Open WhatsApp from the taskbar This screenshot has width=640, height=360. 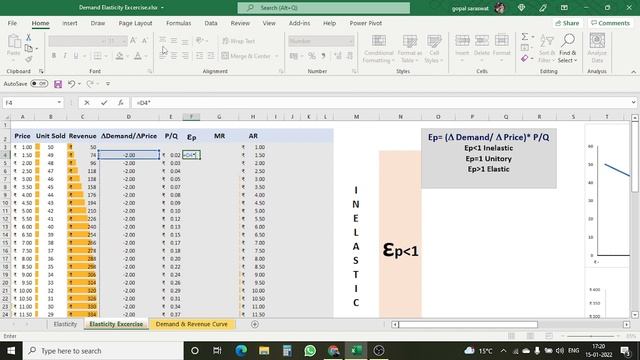pos(310,351)
